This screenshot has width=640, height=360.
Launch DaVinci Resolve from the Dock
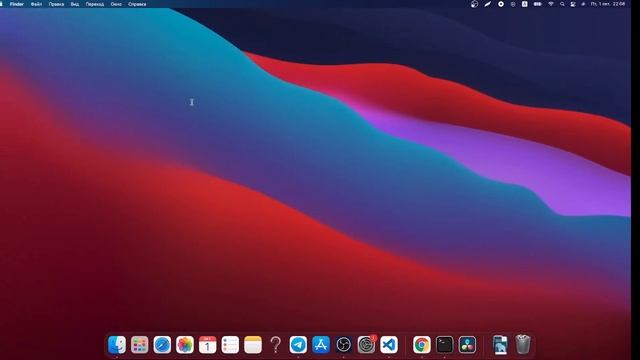[467, 345]
